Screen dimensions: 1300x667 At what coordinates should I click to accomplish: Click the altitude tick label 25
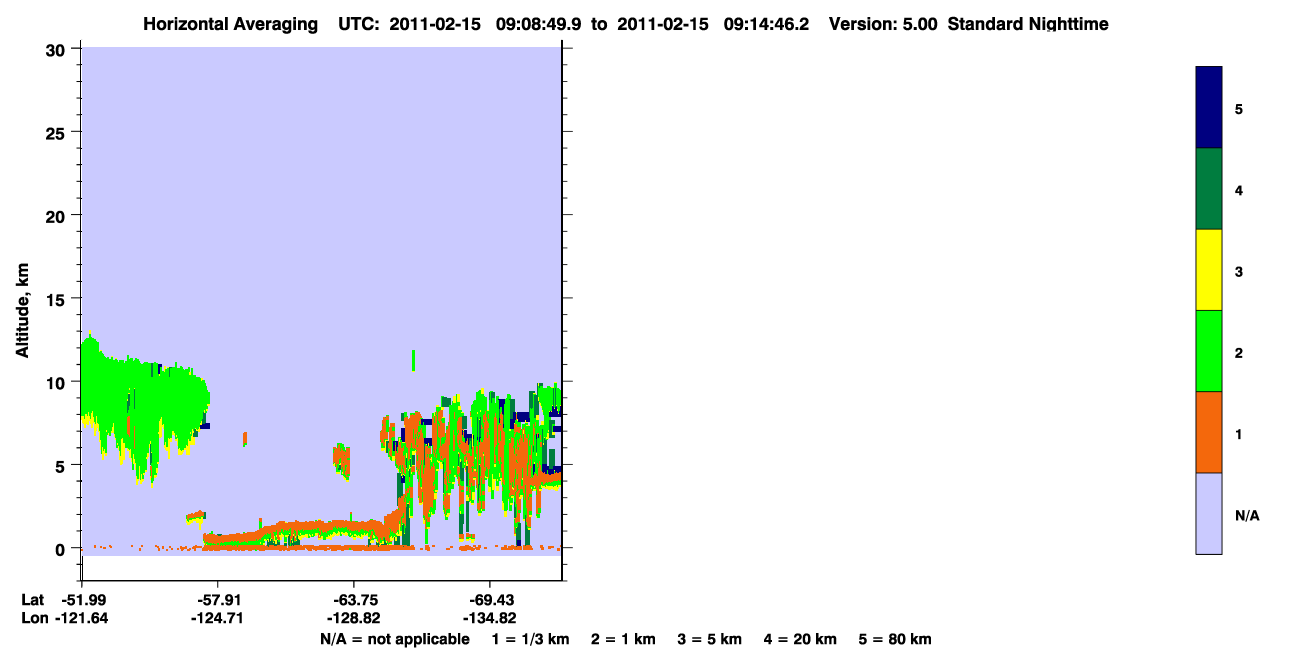tap(58, 132)
